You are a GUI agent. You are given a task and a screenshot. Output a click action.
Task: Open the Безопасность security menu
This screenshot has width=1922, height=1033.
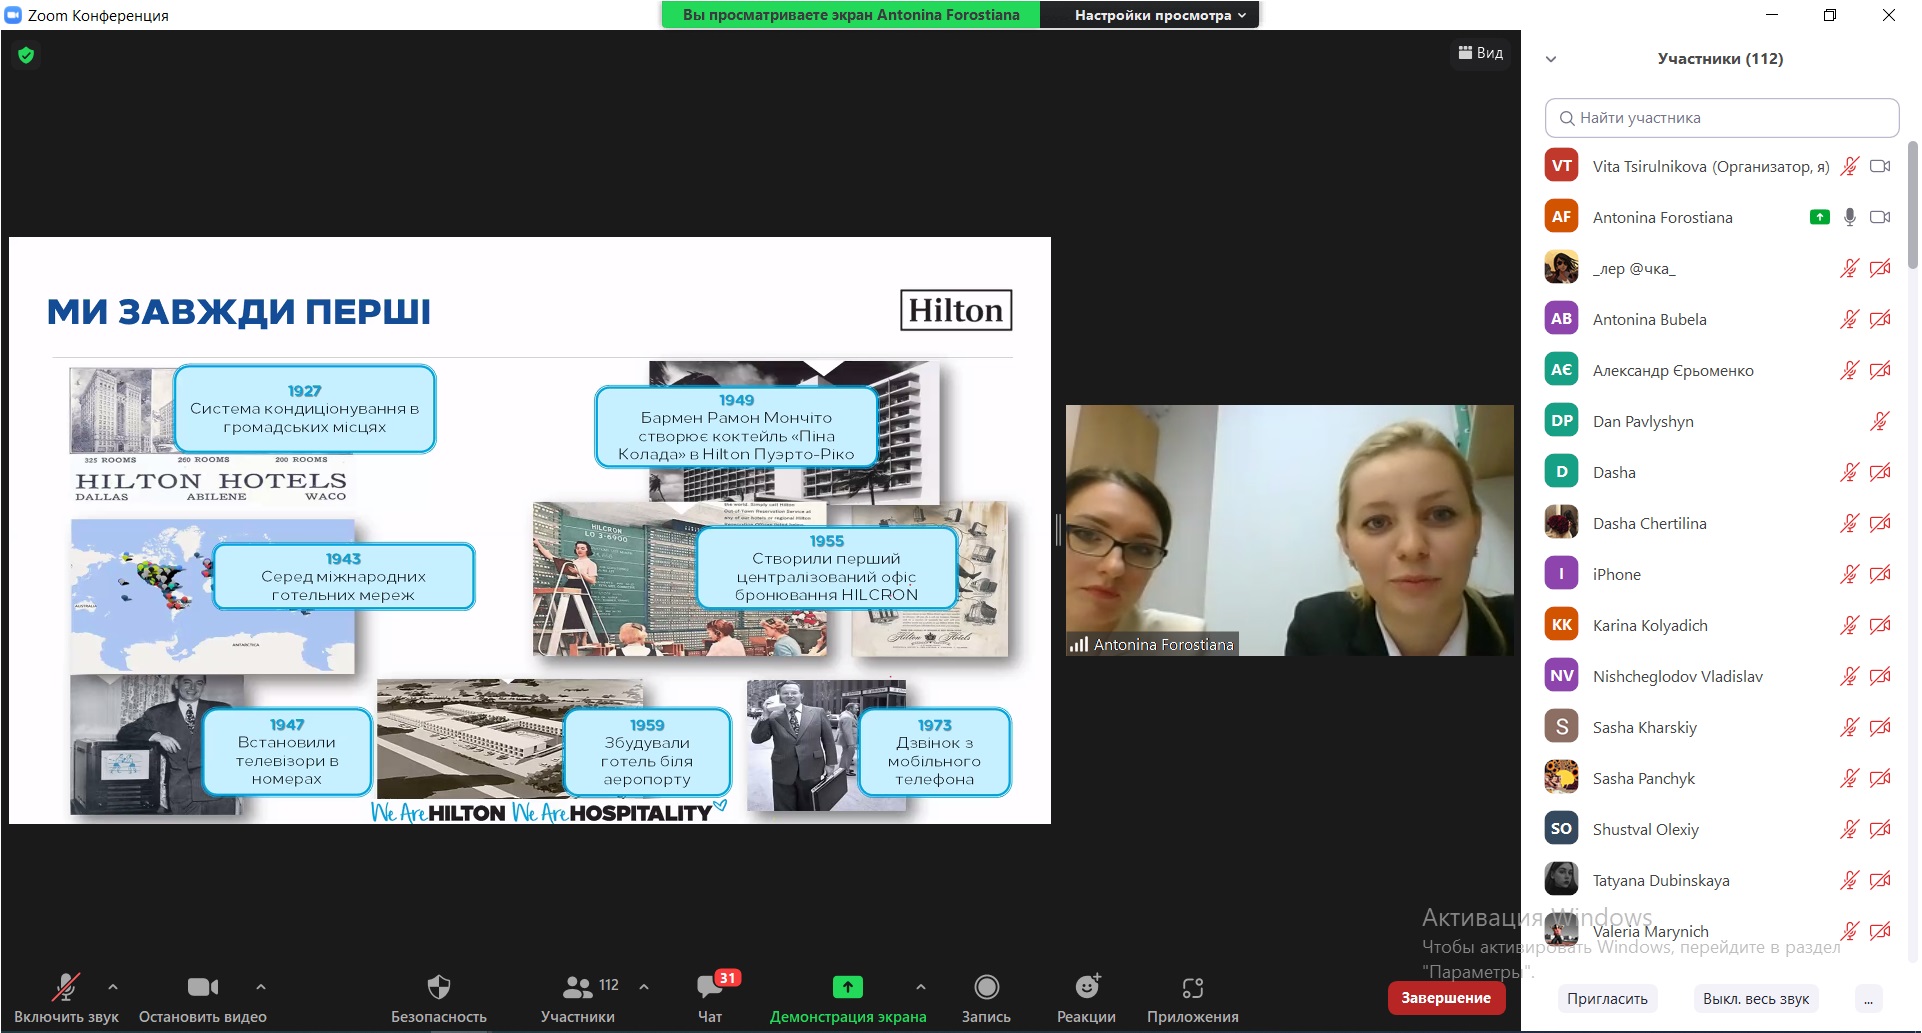pos(439,998)
